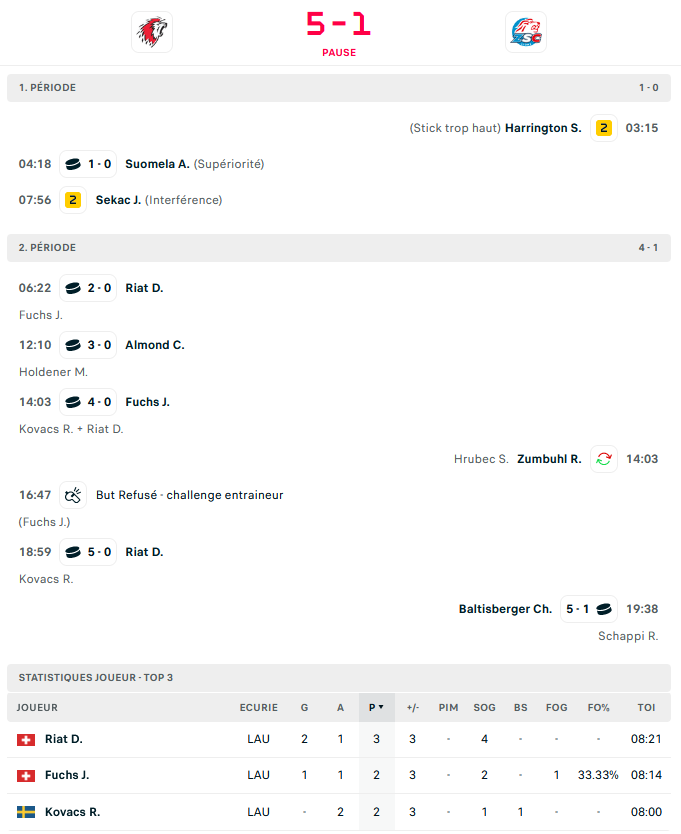Screen dimensions: 681x834
Task: Click the ZSC Lions team logo
Action: coord(526,32)
